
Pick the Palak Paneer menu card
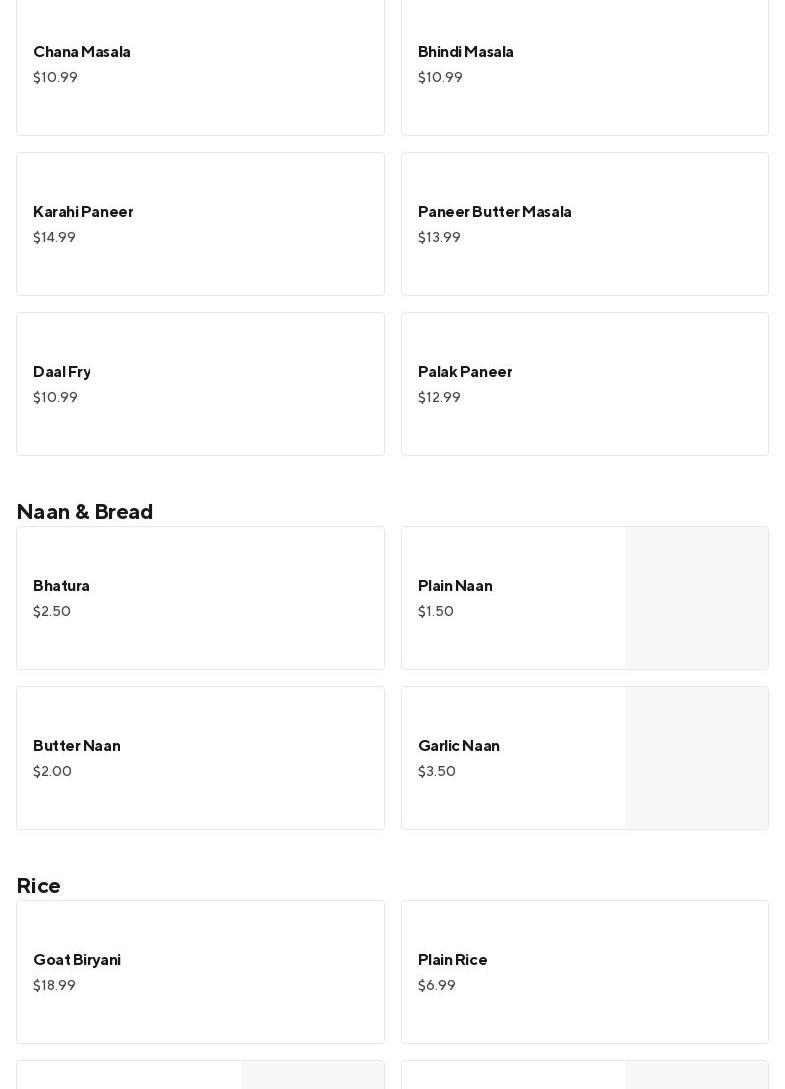coord(584,384)
